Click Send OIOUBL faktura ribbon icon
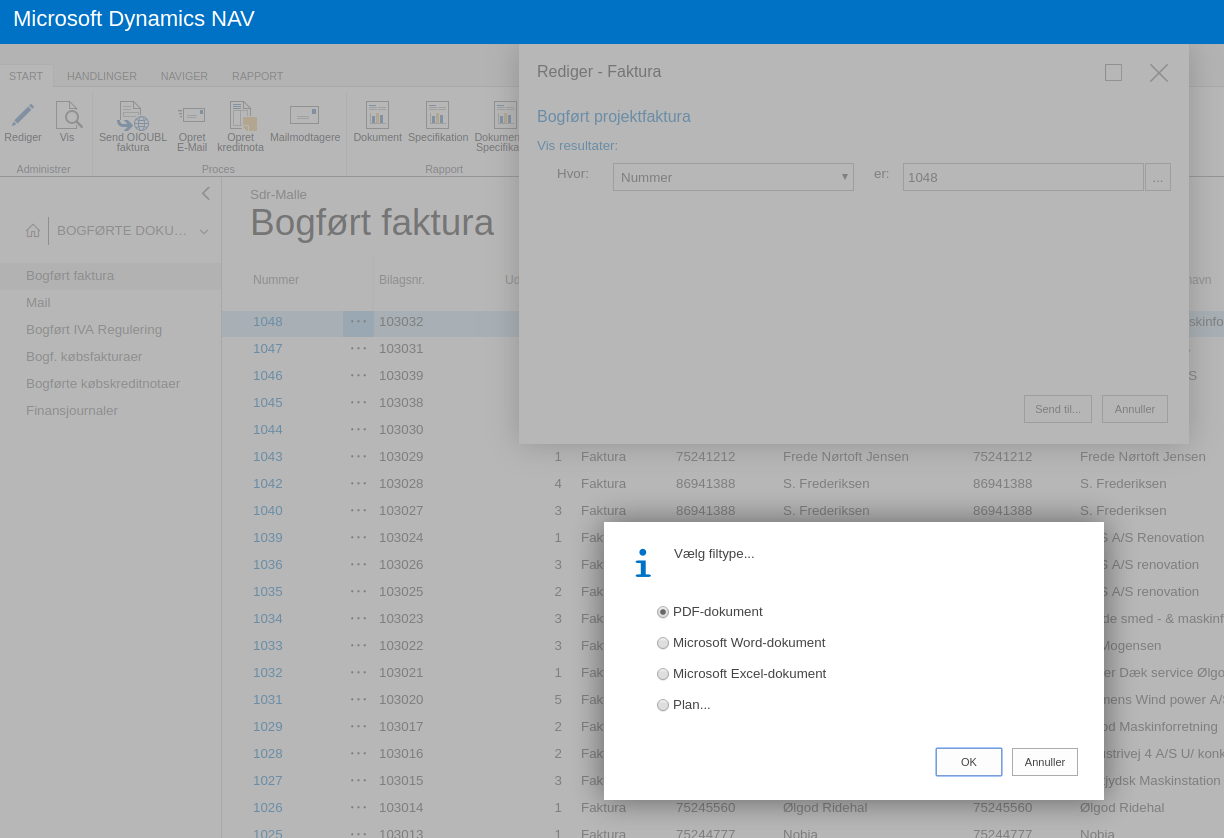 [132, 116]
